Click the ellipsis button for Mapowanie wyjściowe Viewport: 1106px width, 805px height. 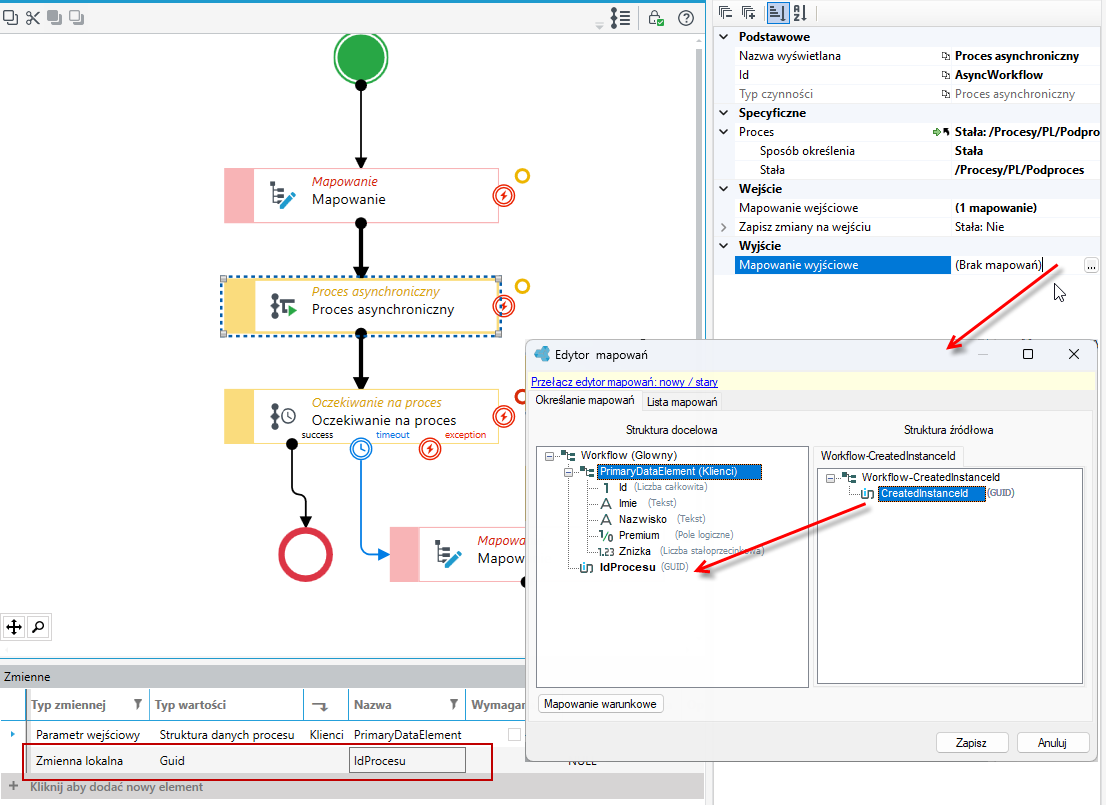(1090, 265)
